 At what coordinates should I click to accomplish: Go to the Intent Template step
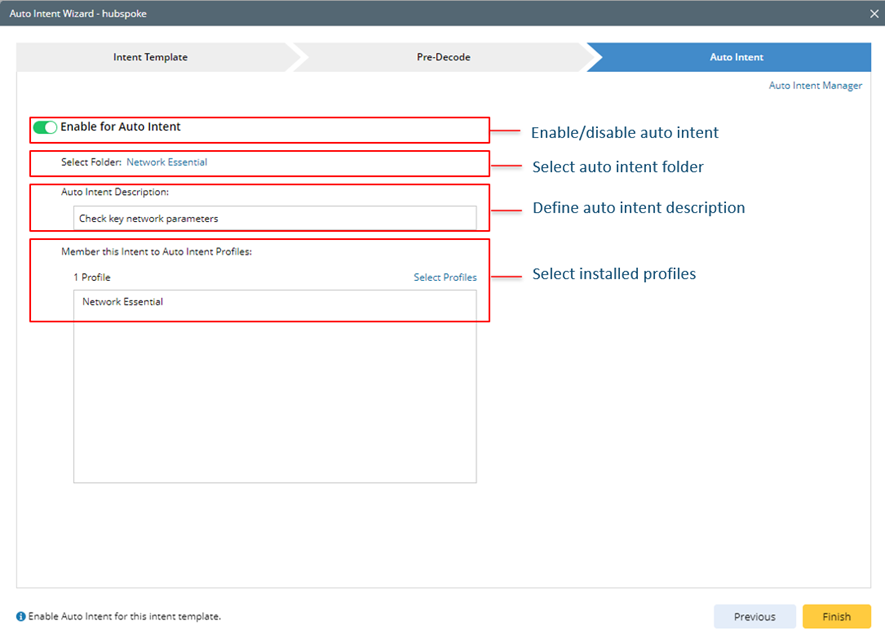pyautogui.click(x=150, y=57)
